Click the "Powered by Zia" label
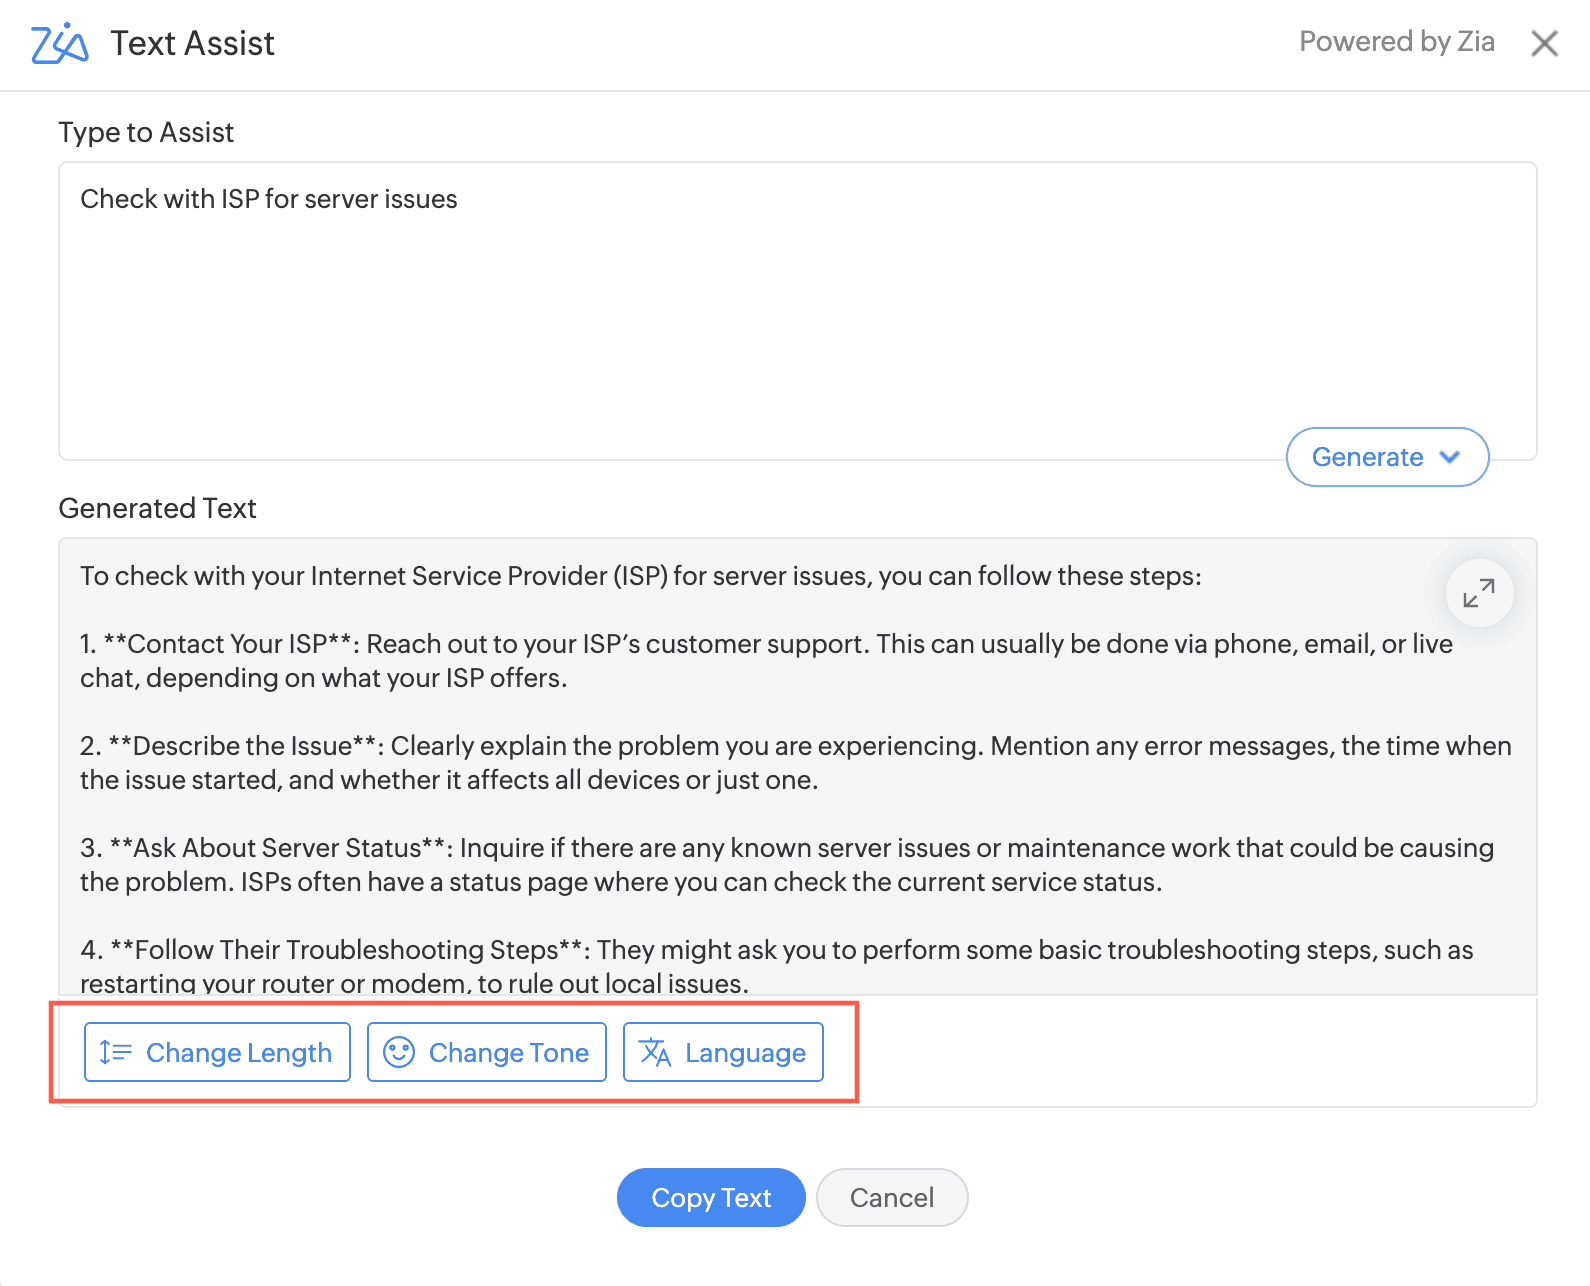Viewport: 1590px width, 1286px height. tap(1396, 42)
